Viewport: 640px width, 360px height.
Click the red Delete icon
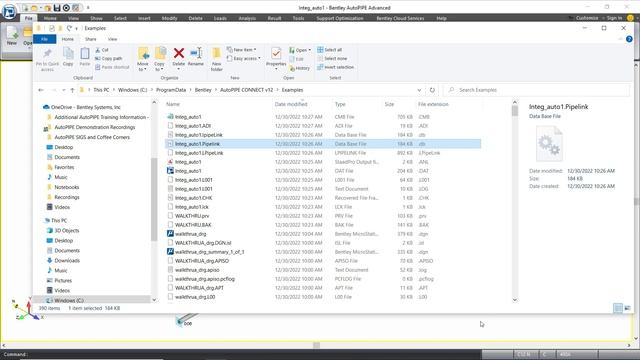coord(178,53)
